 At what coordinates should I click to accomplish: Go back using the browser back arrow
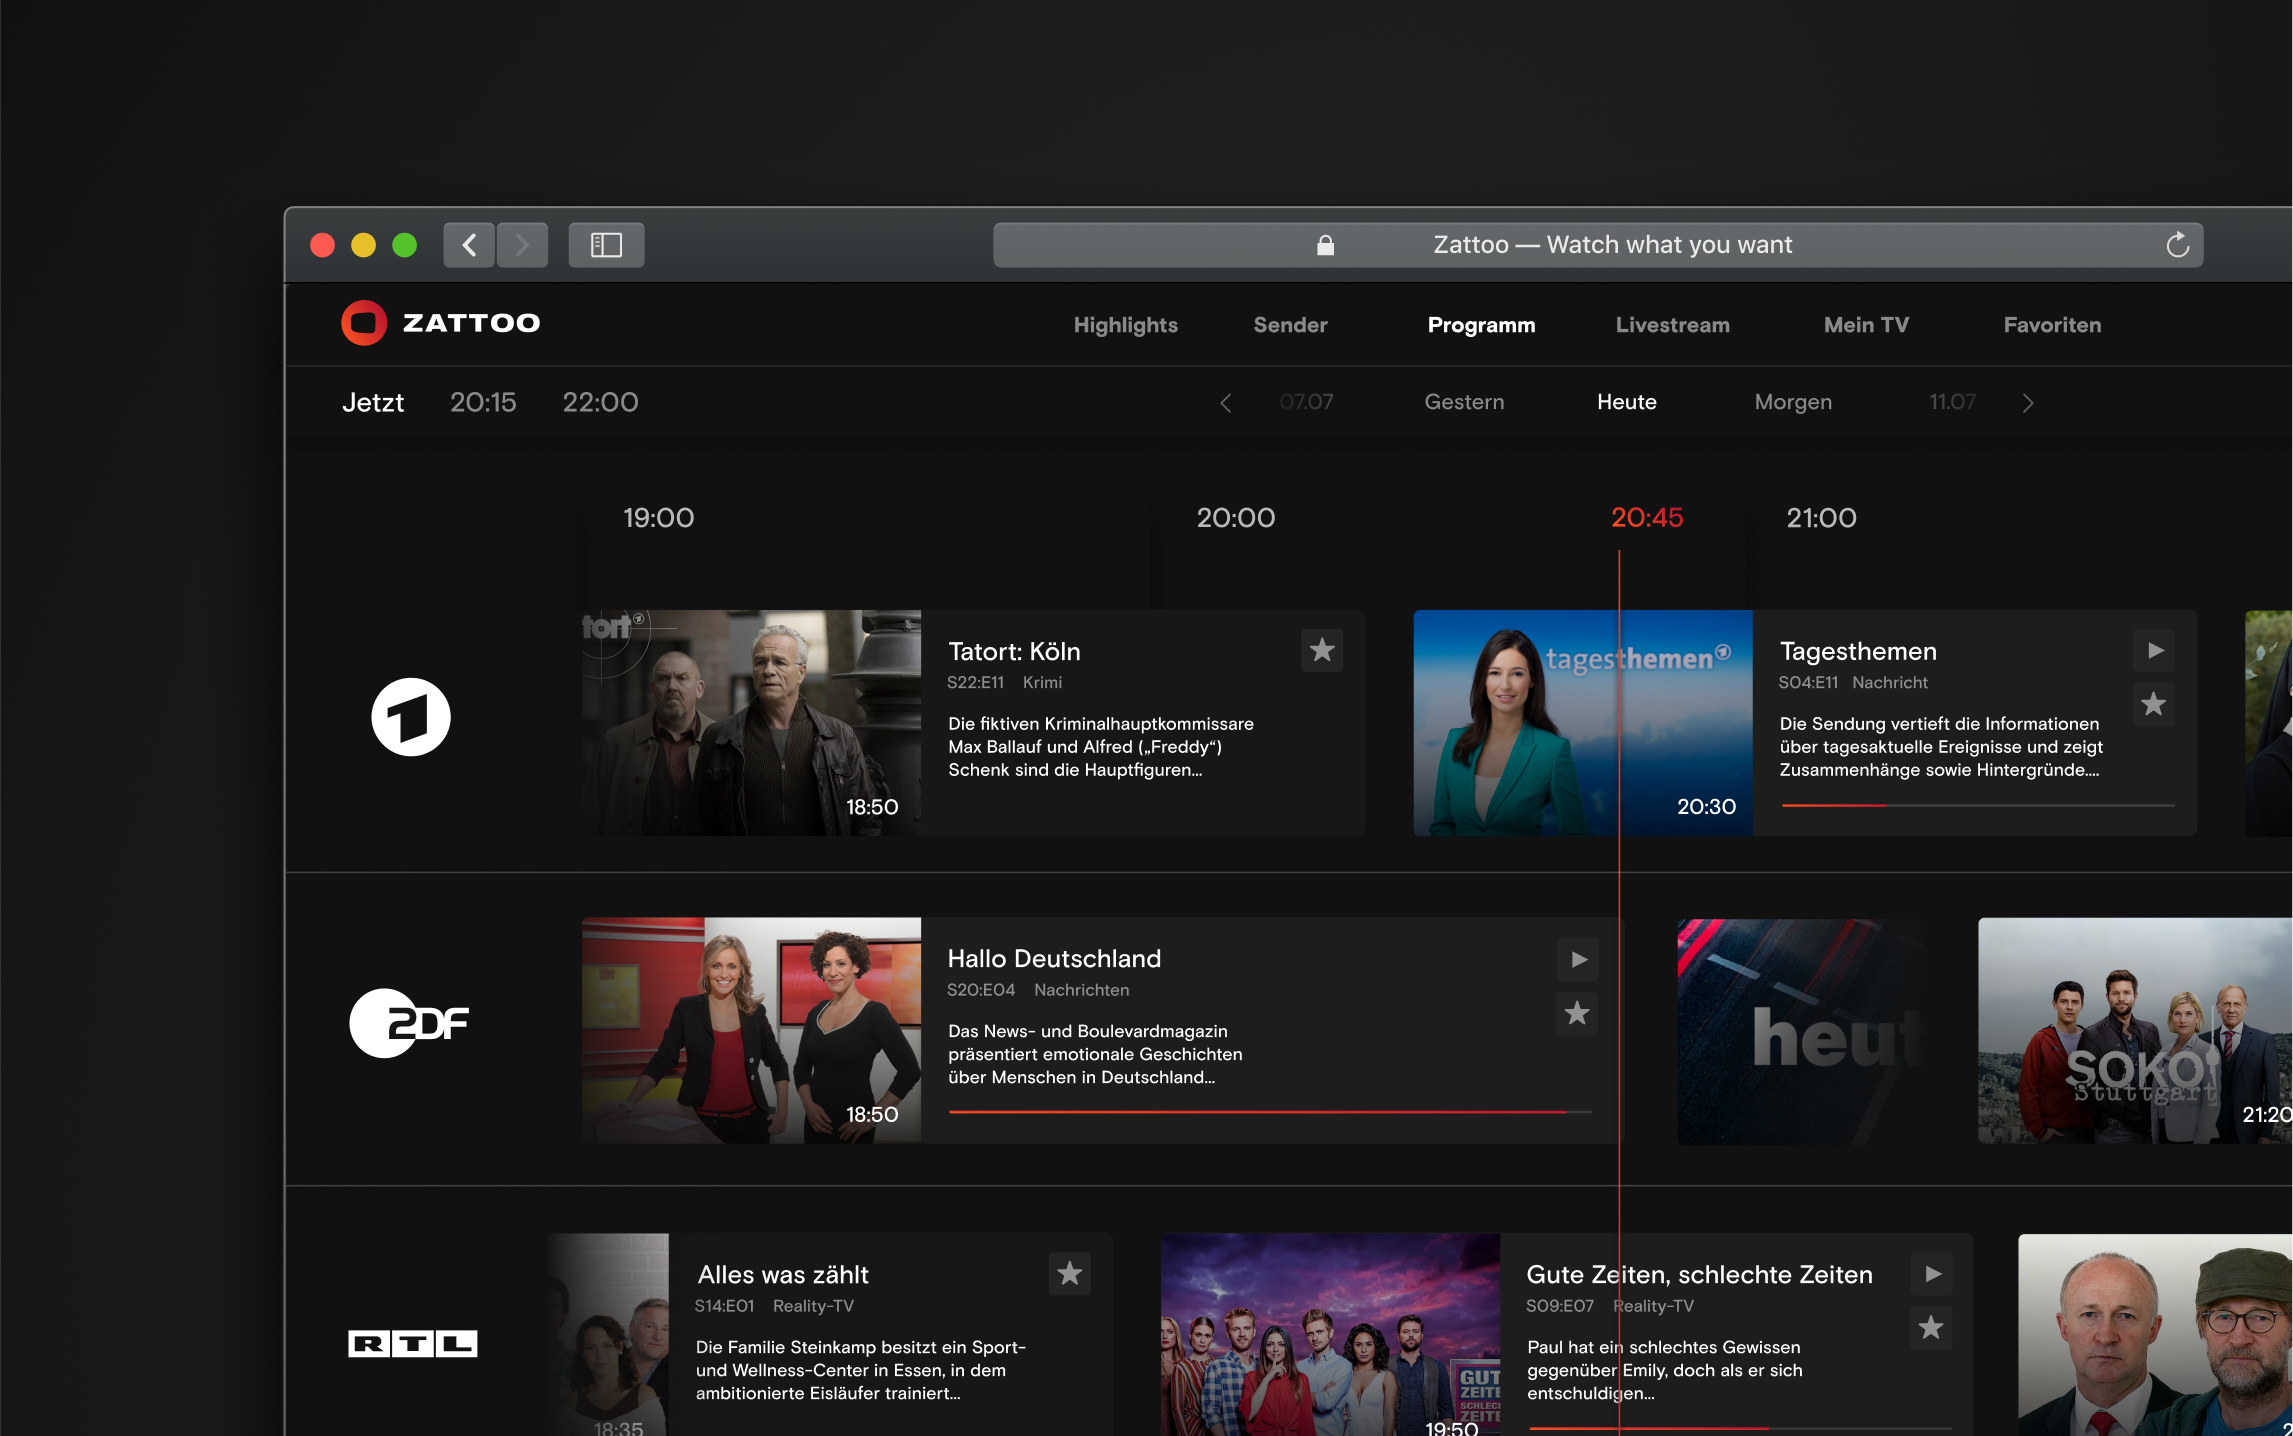click(468, 244)
